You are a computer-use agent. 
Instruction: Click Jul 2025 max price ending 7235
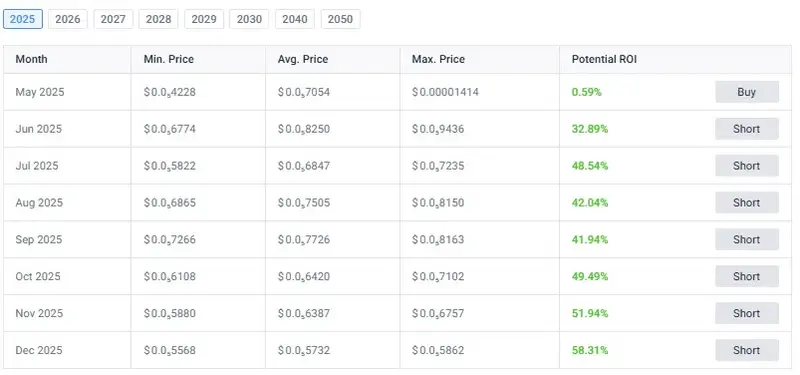pos(438,166)
